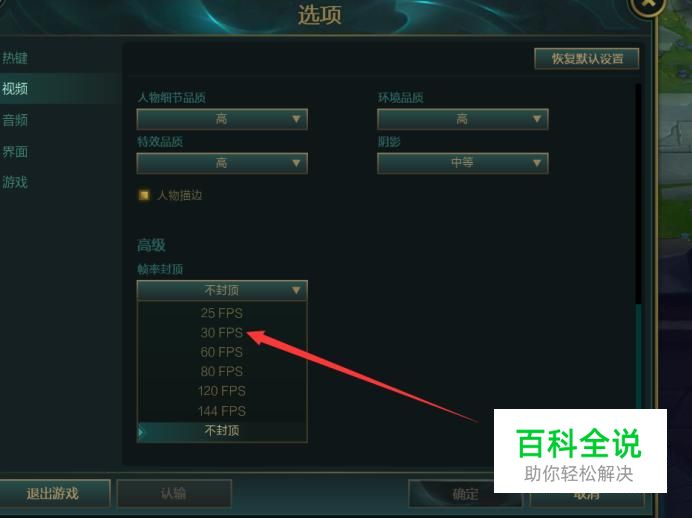Image resolution: width=692 pixels, height=518 pixels.
Task: Select highlighted 不封顶 list entry
Action: coord(222,431)
